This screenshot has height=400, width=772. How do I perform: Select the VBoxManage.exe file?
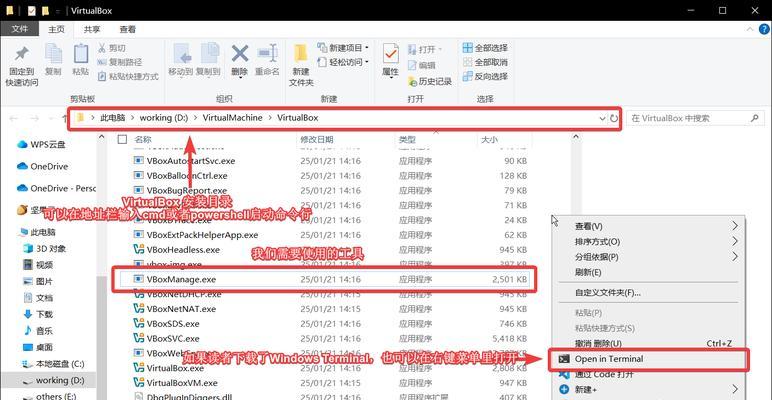(x=324, y=279)
